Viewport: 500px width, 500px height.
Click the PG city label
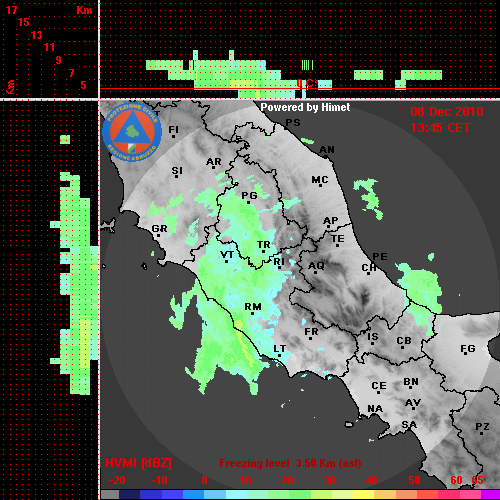click(249, 195)
